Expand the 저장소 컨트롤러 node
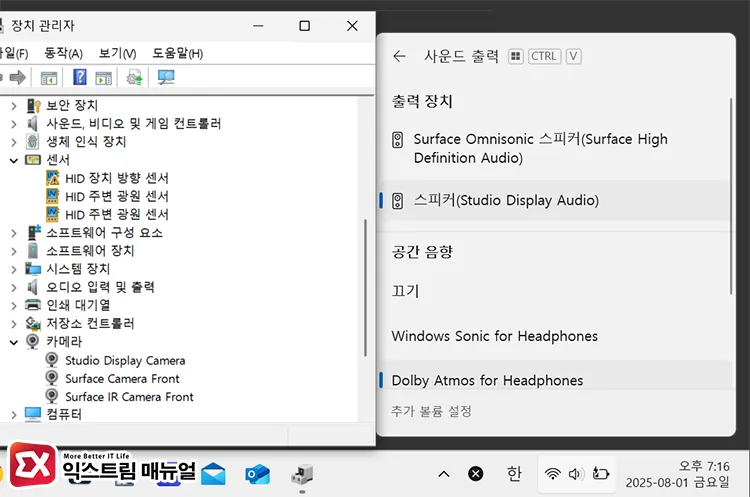 pyautogui.click(x=14, y=324)
